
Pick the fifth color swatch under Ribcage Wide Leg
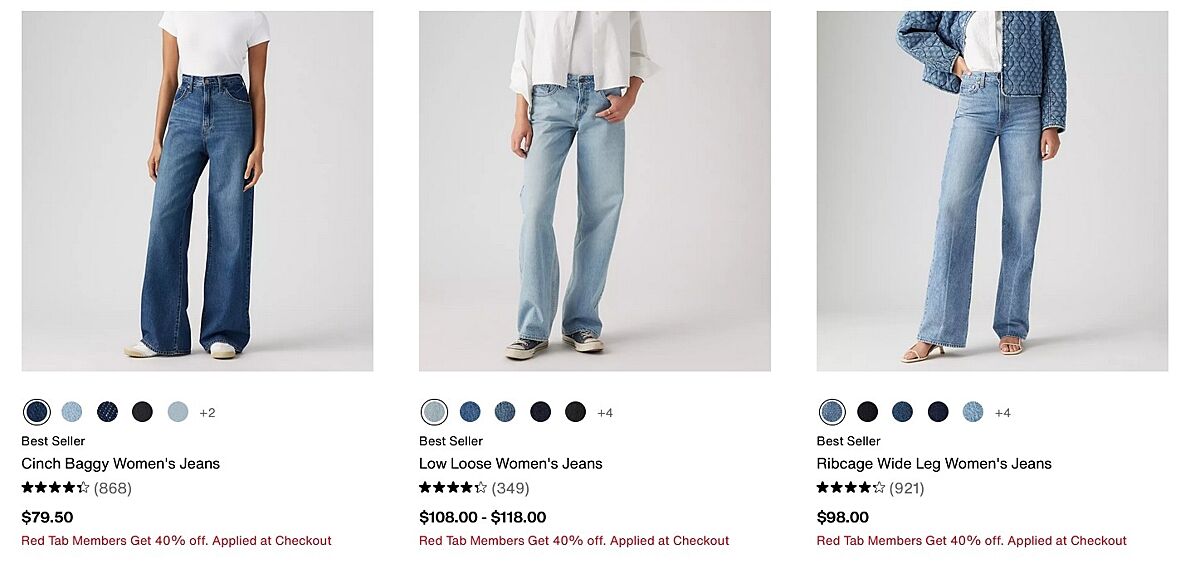point(973,412)
